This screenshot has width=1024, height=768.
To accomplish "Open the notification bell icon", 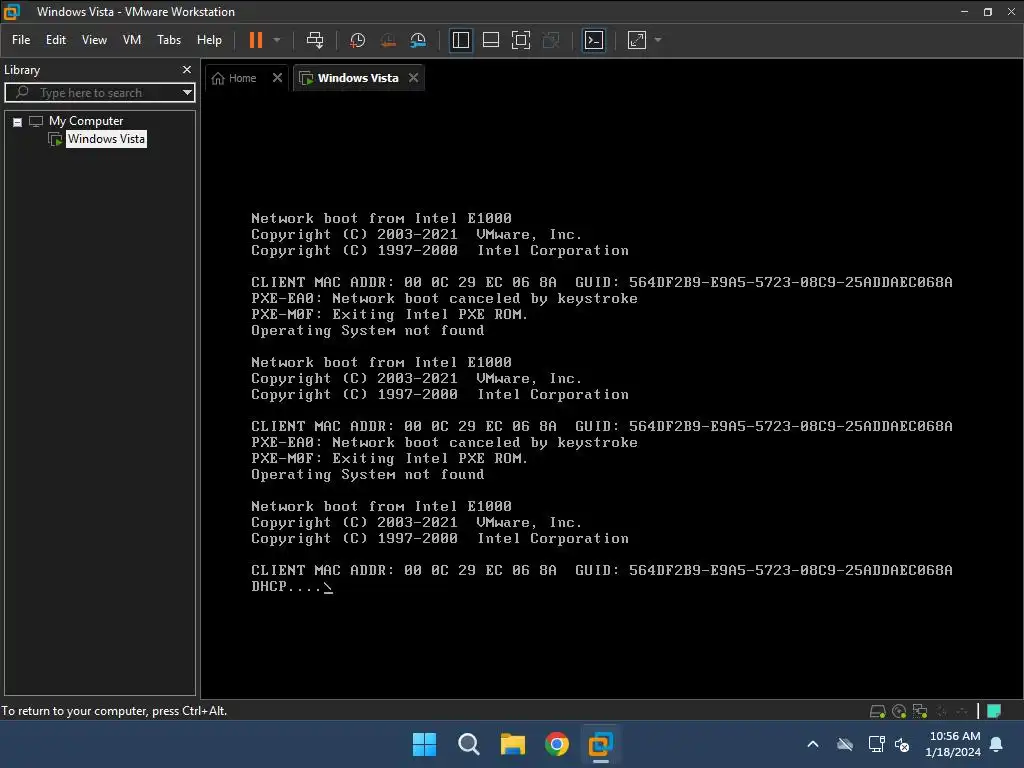I will click(x=997, y=744).
